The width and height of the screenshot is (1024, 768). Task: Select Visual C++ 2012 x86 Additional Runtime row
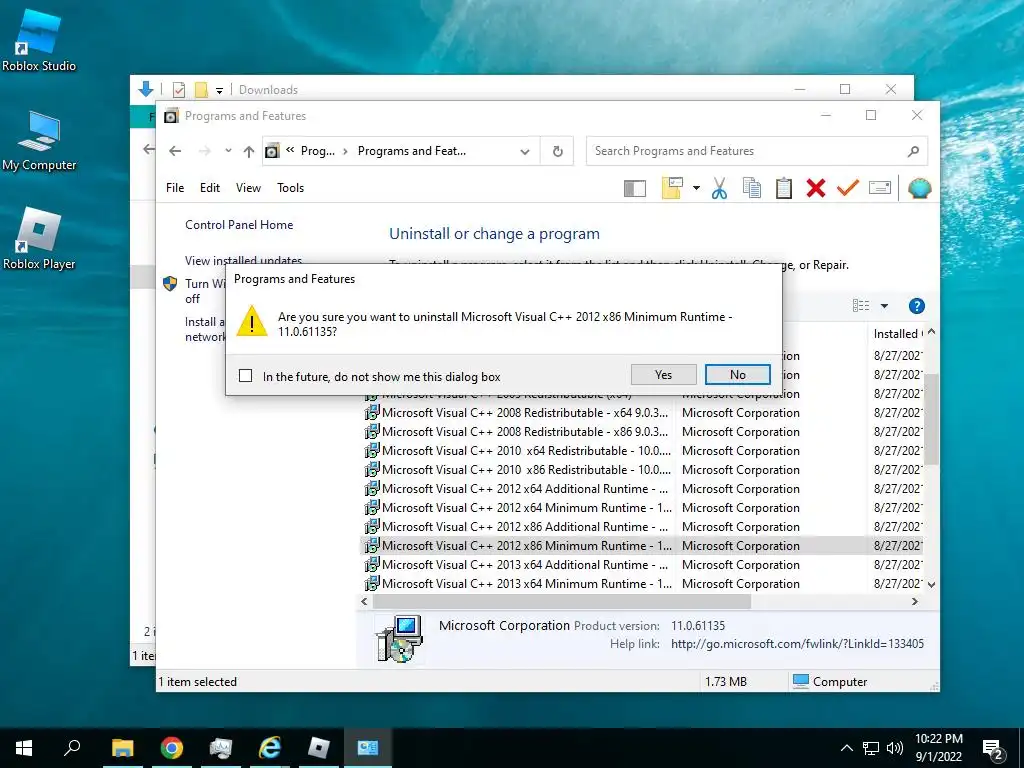643,526
